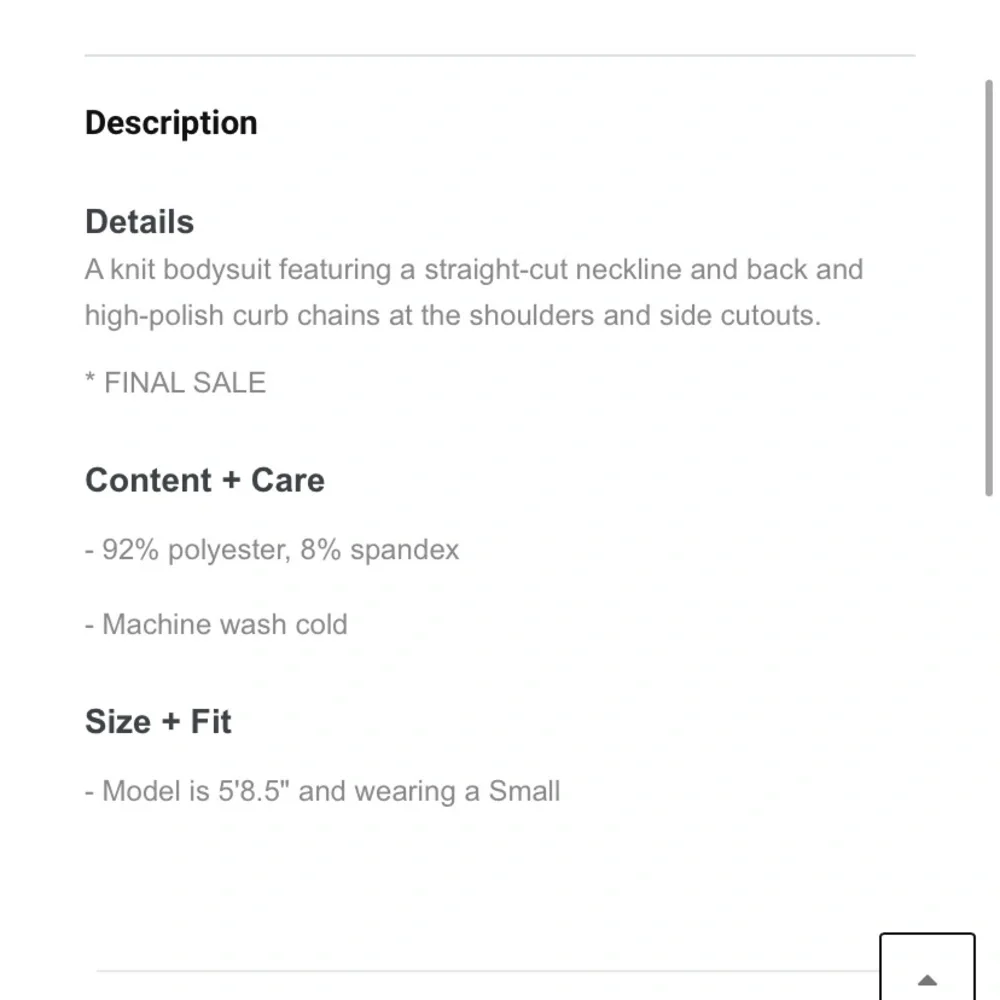This screenshot has width=1000, height=1000.
Task: Click the Content + Care heading
Action: pos(205,480)
